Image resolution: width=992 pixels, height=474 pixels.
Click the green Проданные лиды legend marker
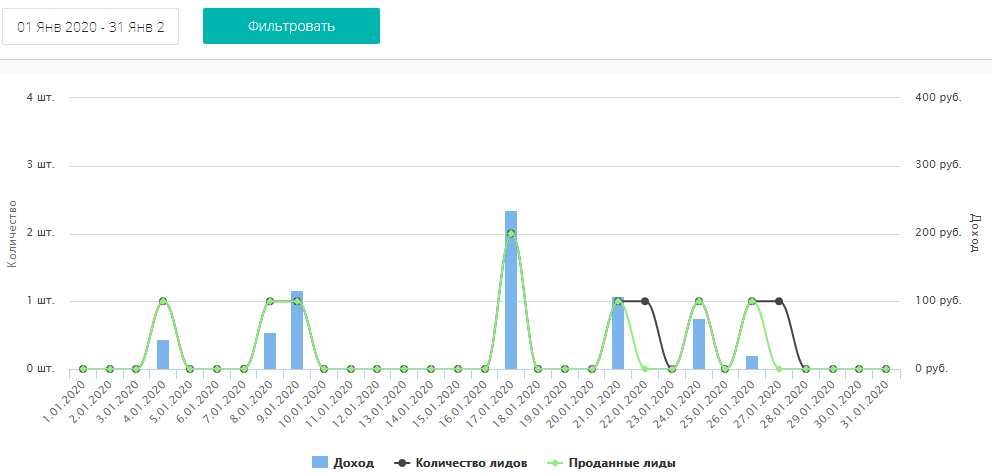pos(554,463)
